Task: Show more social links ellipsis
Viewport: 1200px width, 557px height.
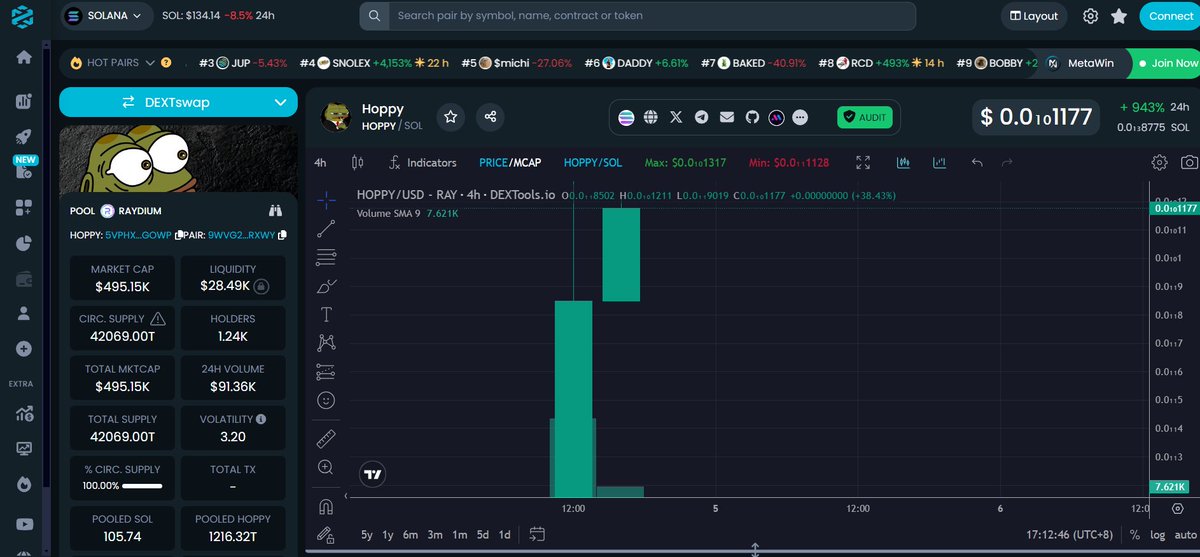Action: [800, 117]
